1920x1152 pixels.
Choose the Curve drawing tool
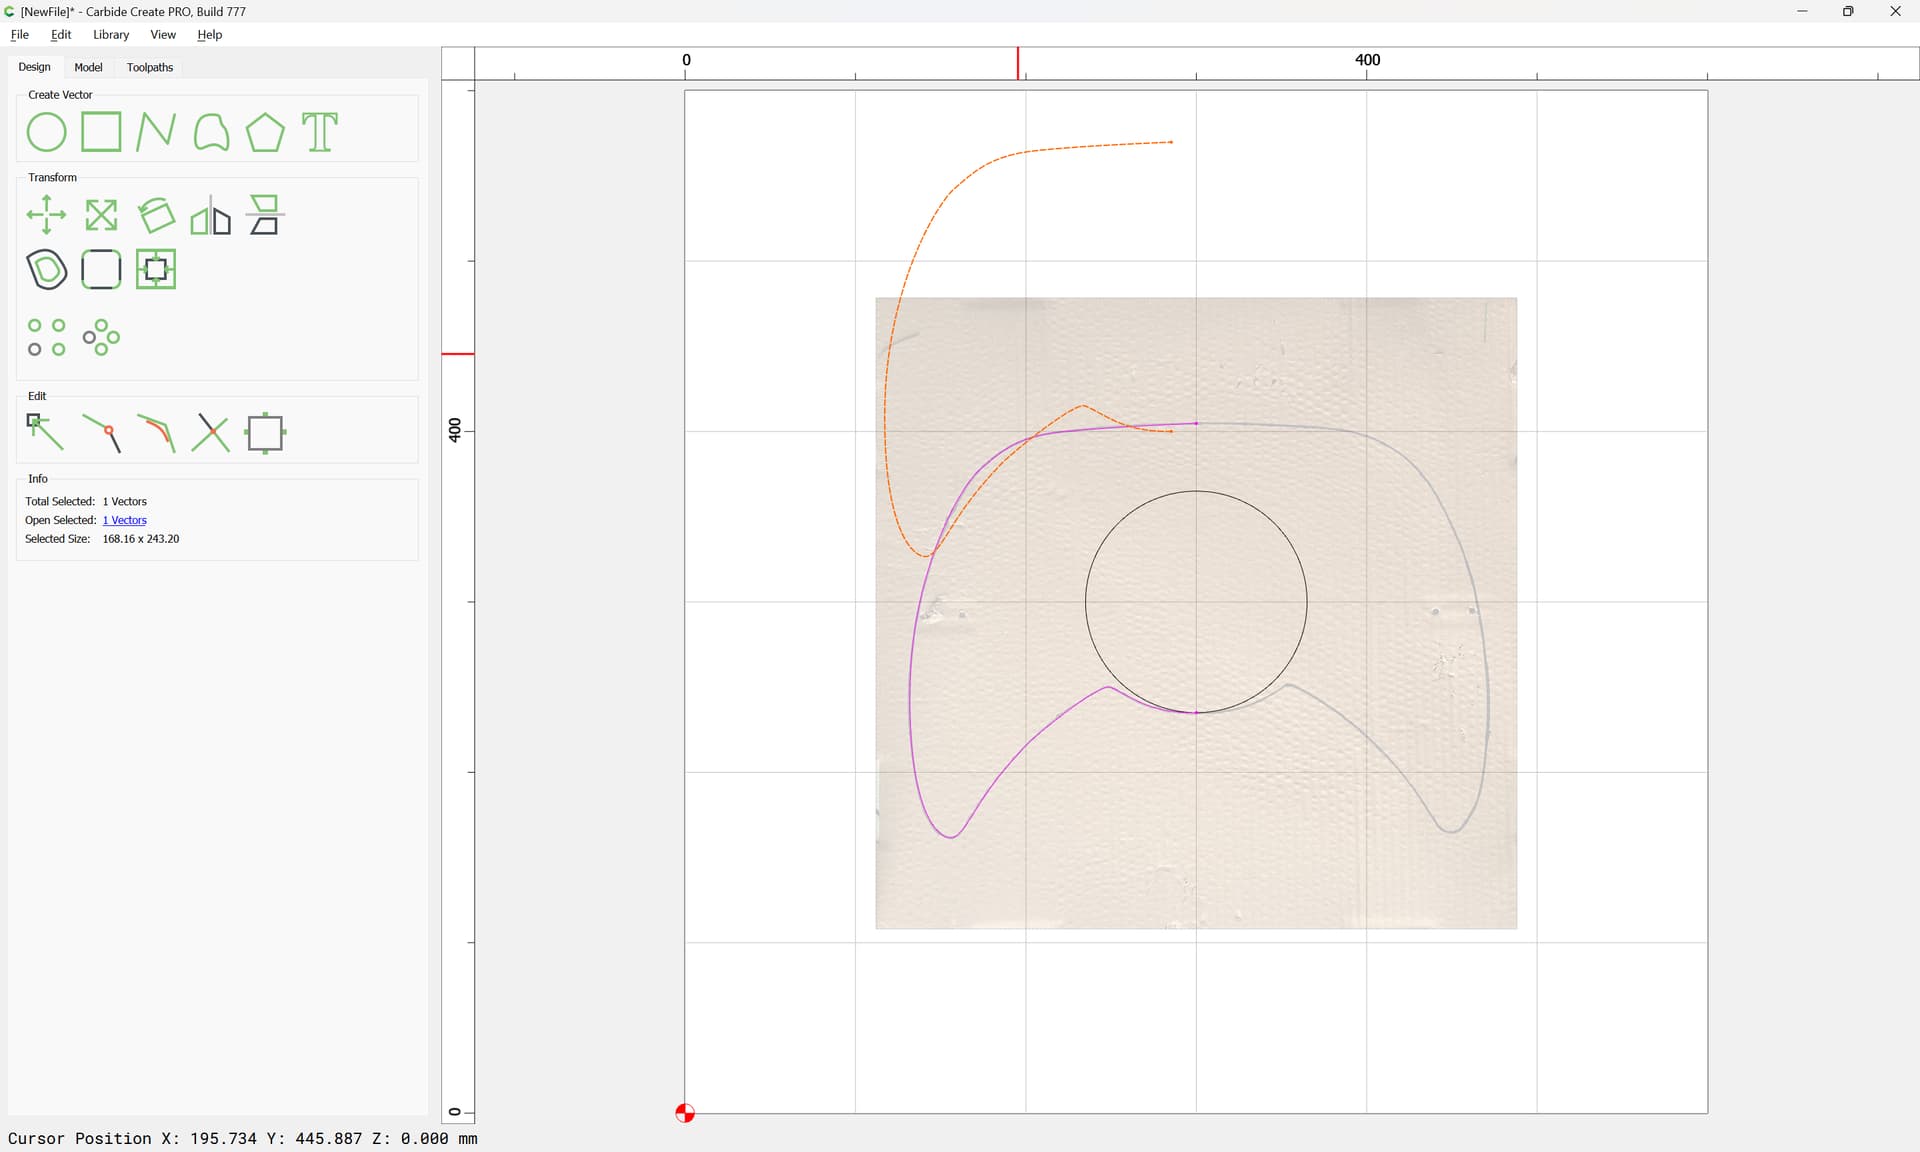point(210,132)
